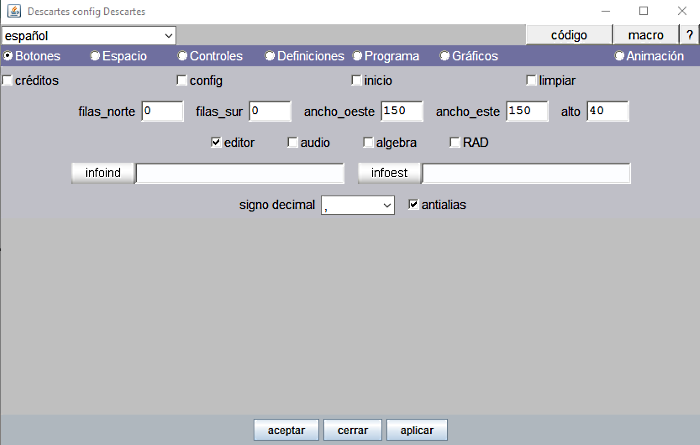
Task: Click the ancho_oeste input field
Action: [402, 111]
